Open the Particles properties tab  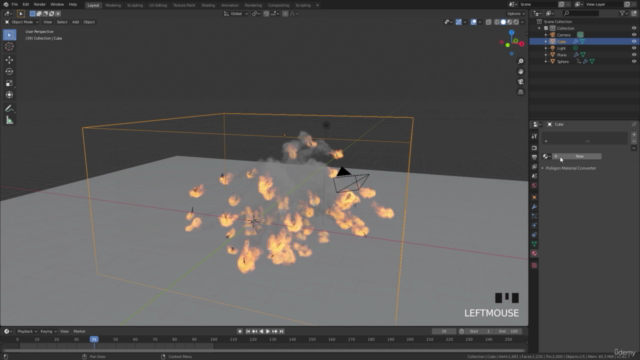(x=534, y=216)
